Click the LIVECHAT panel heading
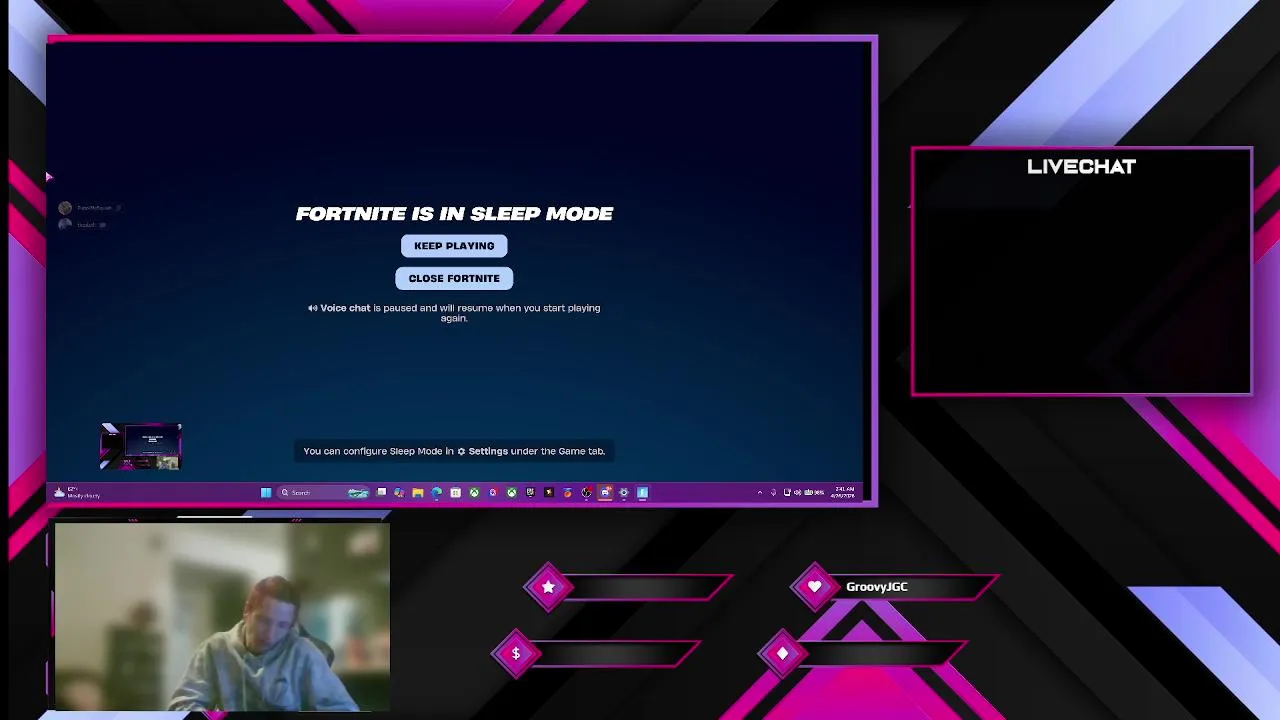1280x720 pixels. tap(1081, 167)
